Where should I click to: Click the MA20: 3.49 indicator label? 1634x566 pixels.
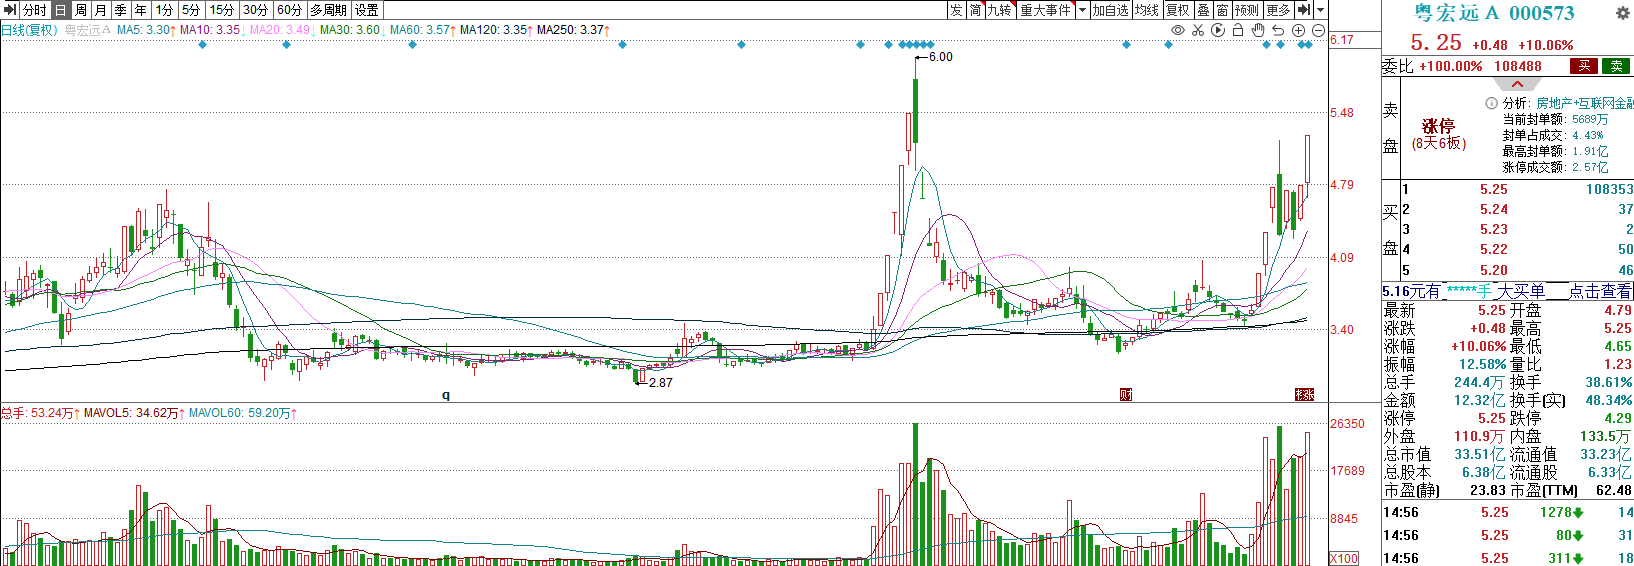(279, 30)
